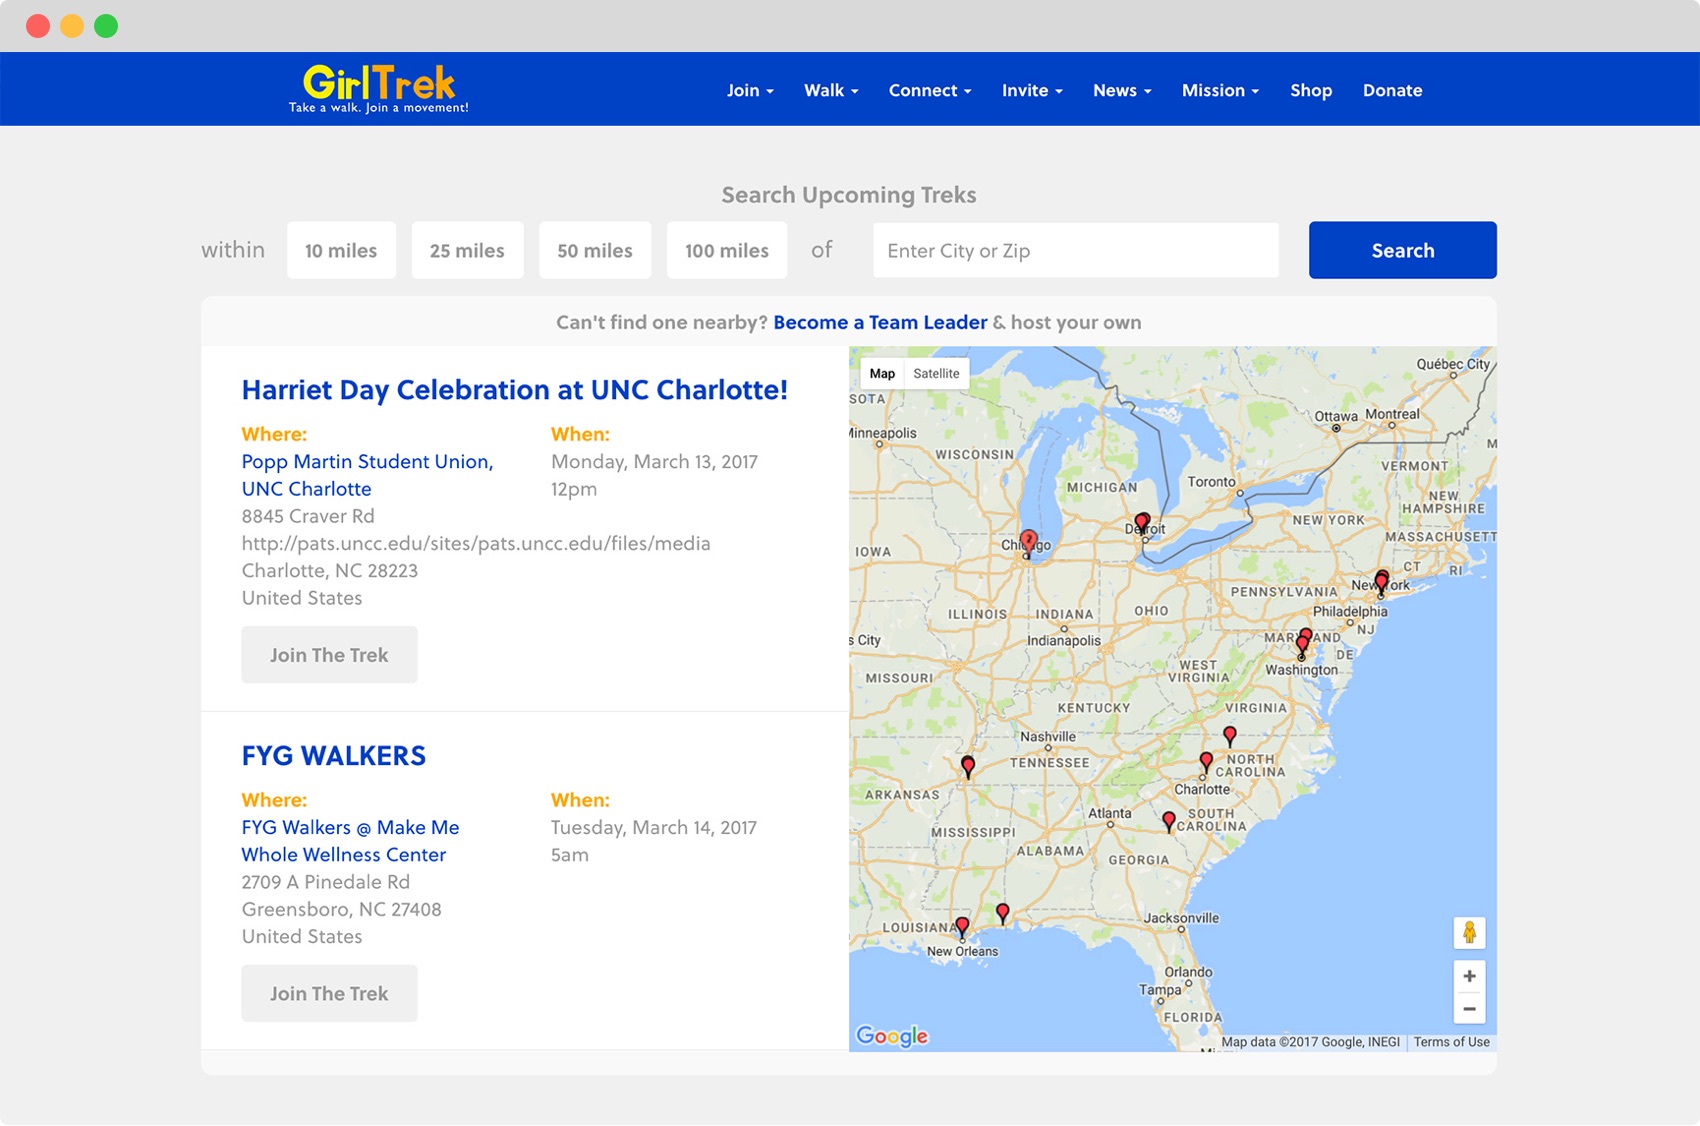Switch map to Map view
The width and height of the screenshot is (1700, 1126).
pyautogui.click(x=882, y=373)
